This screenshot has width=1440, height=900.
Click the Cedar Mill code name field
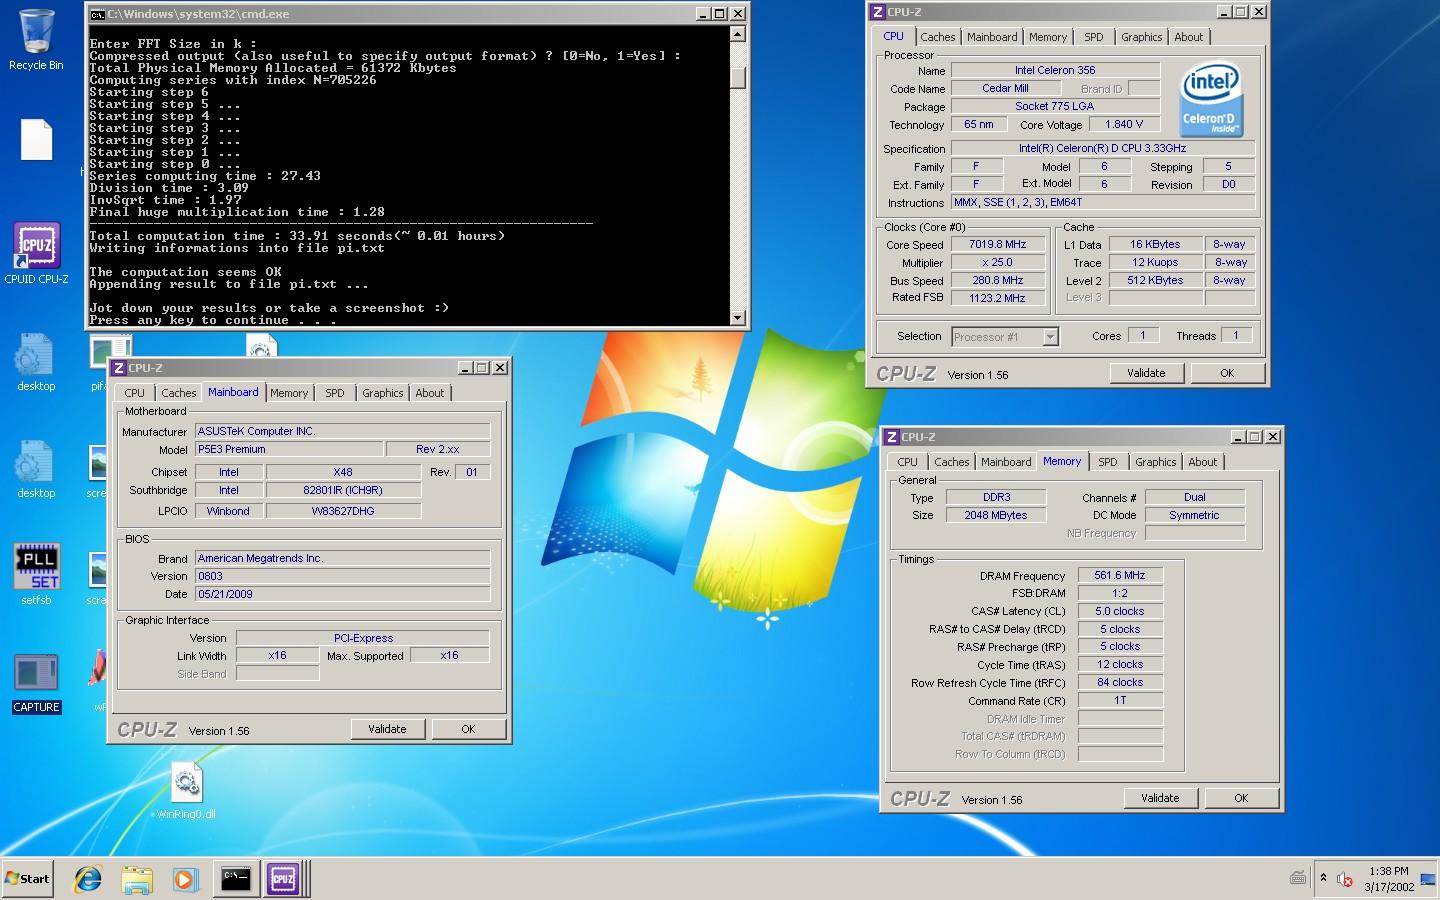[1005, 88]
